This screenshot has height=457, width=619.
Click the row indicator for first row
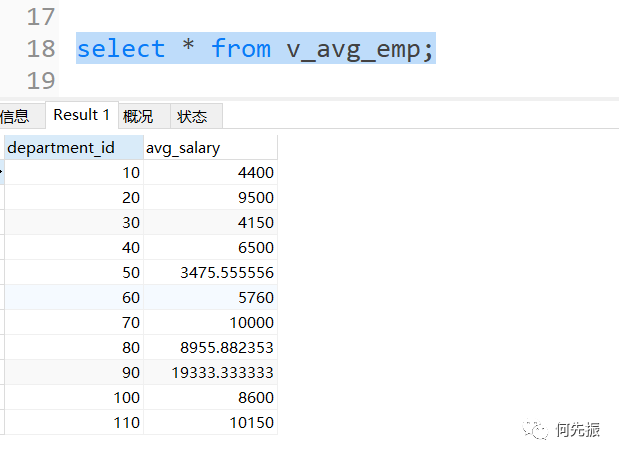click(x=2, y=172)
